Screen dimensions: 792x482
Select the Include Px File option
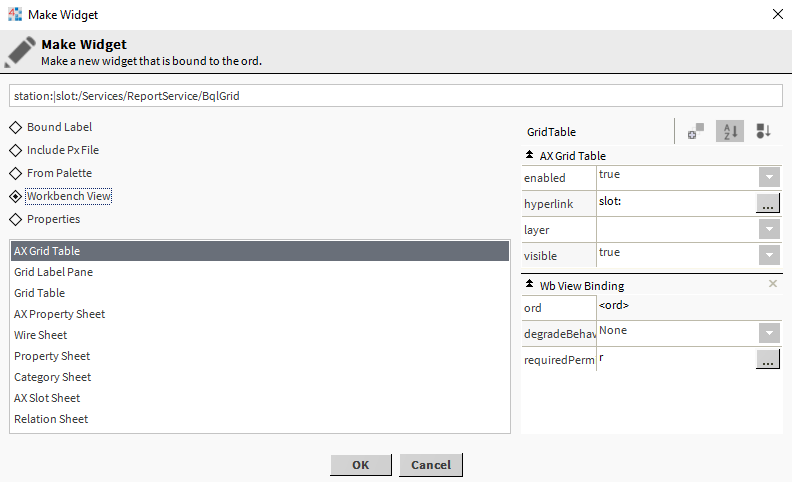point(16,150)
